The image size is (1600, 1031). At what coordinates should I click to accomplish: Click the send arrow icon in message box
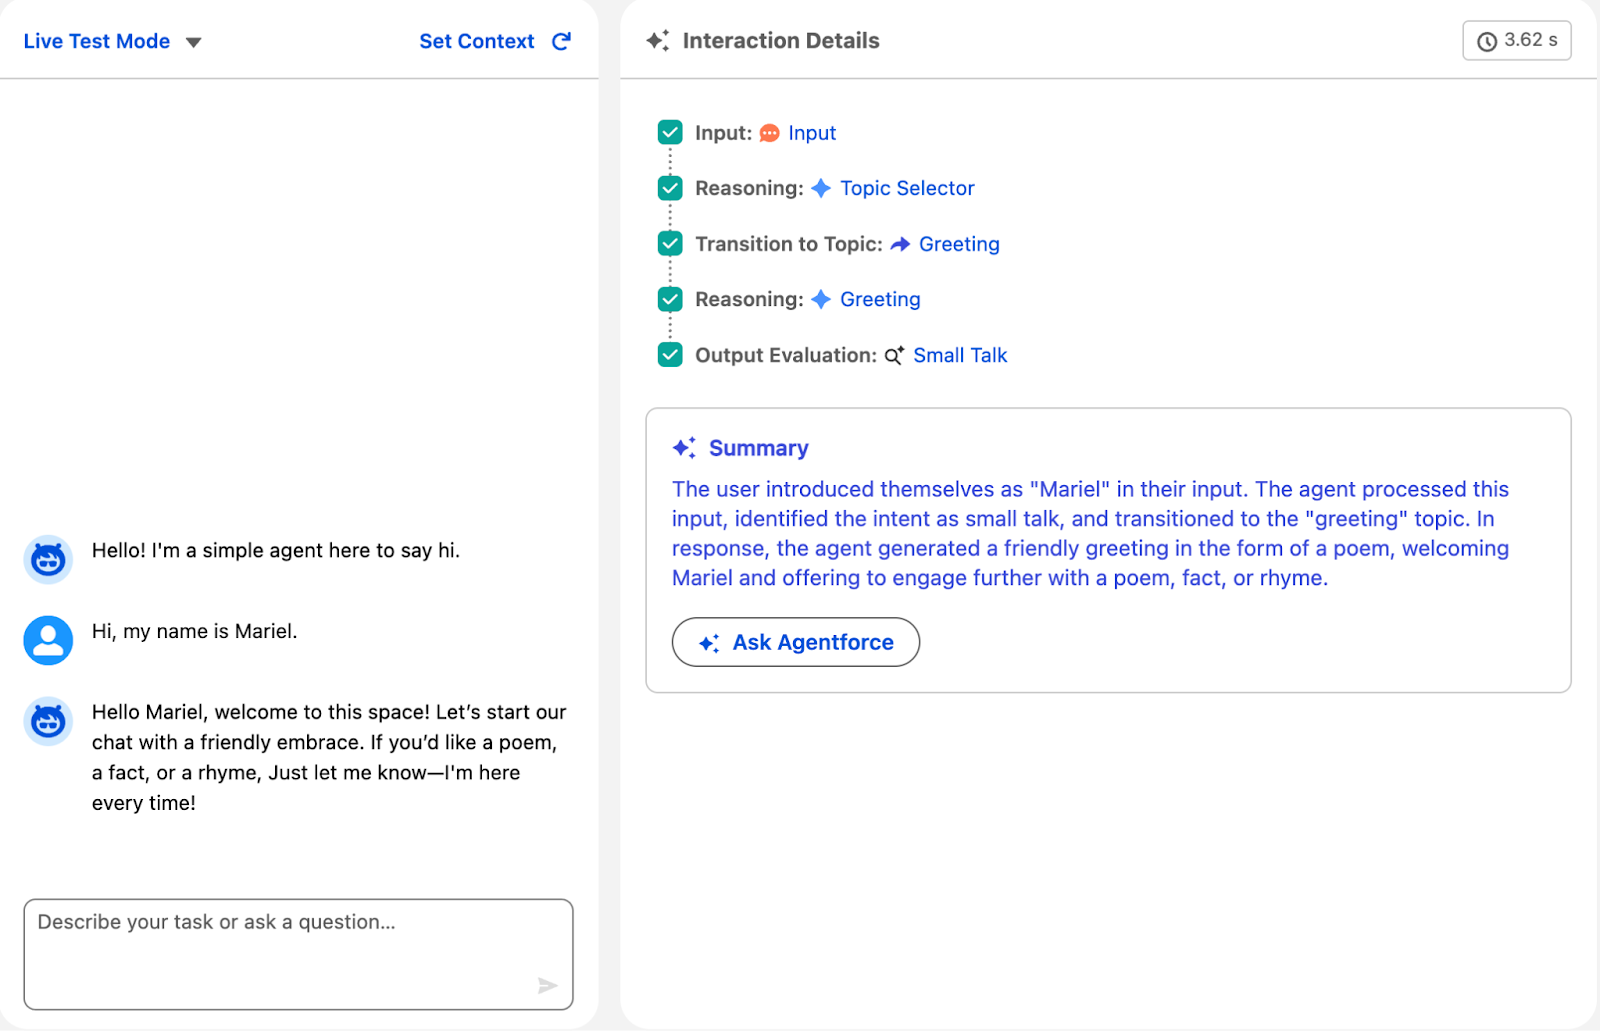click(547, 985)
